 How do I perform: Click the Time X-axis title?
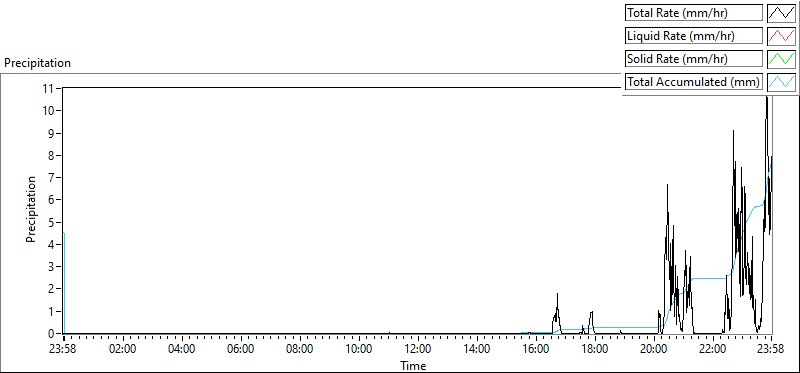click(x=413, y=365)
